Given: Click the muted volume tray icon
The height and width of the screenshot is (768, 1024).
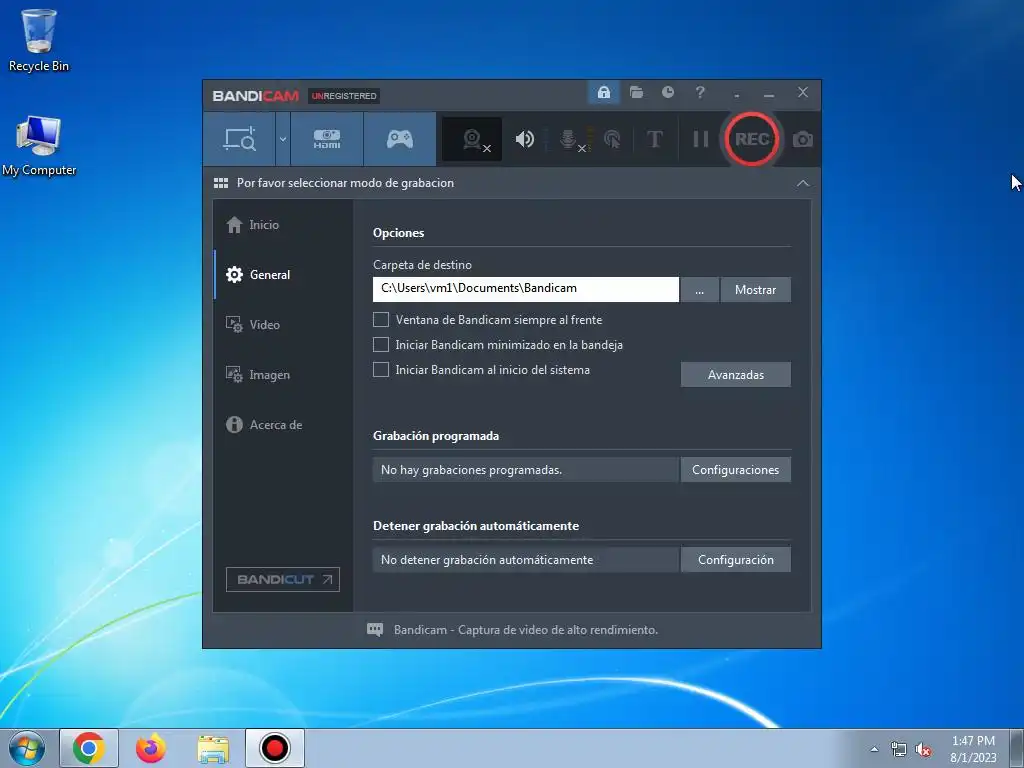Looking at the screenshot, I should tap(923, 750).
